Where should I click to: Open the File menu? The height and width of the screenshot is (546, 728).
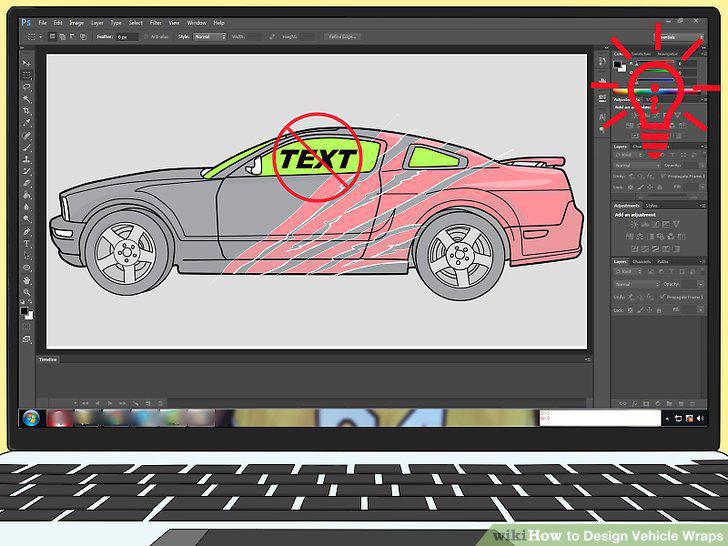tap(42, 22)
